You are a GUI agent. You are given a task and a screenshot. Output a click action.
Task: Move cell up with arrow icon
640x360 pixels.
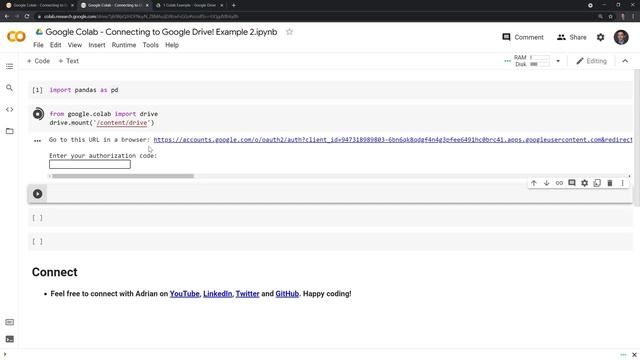point(533,183)
